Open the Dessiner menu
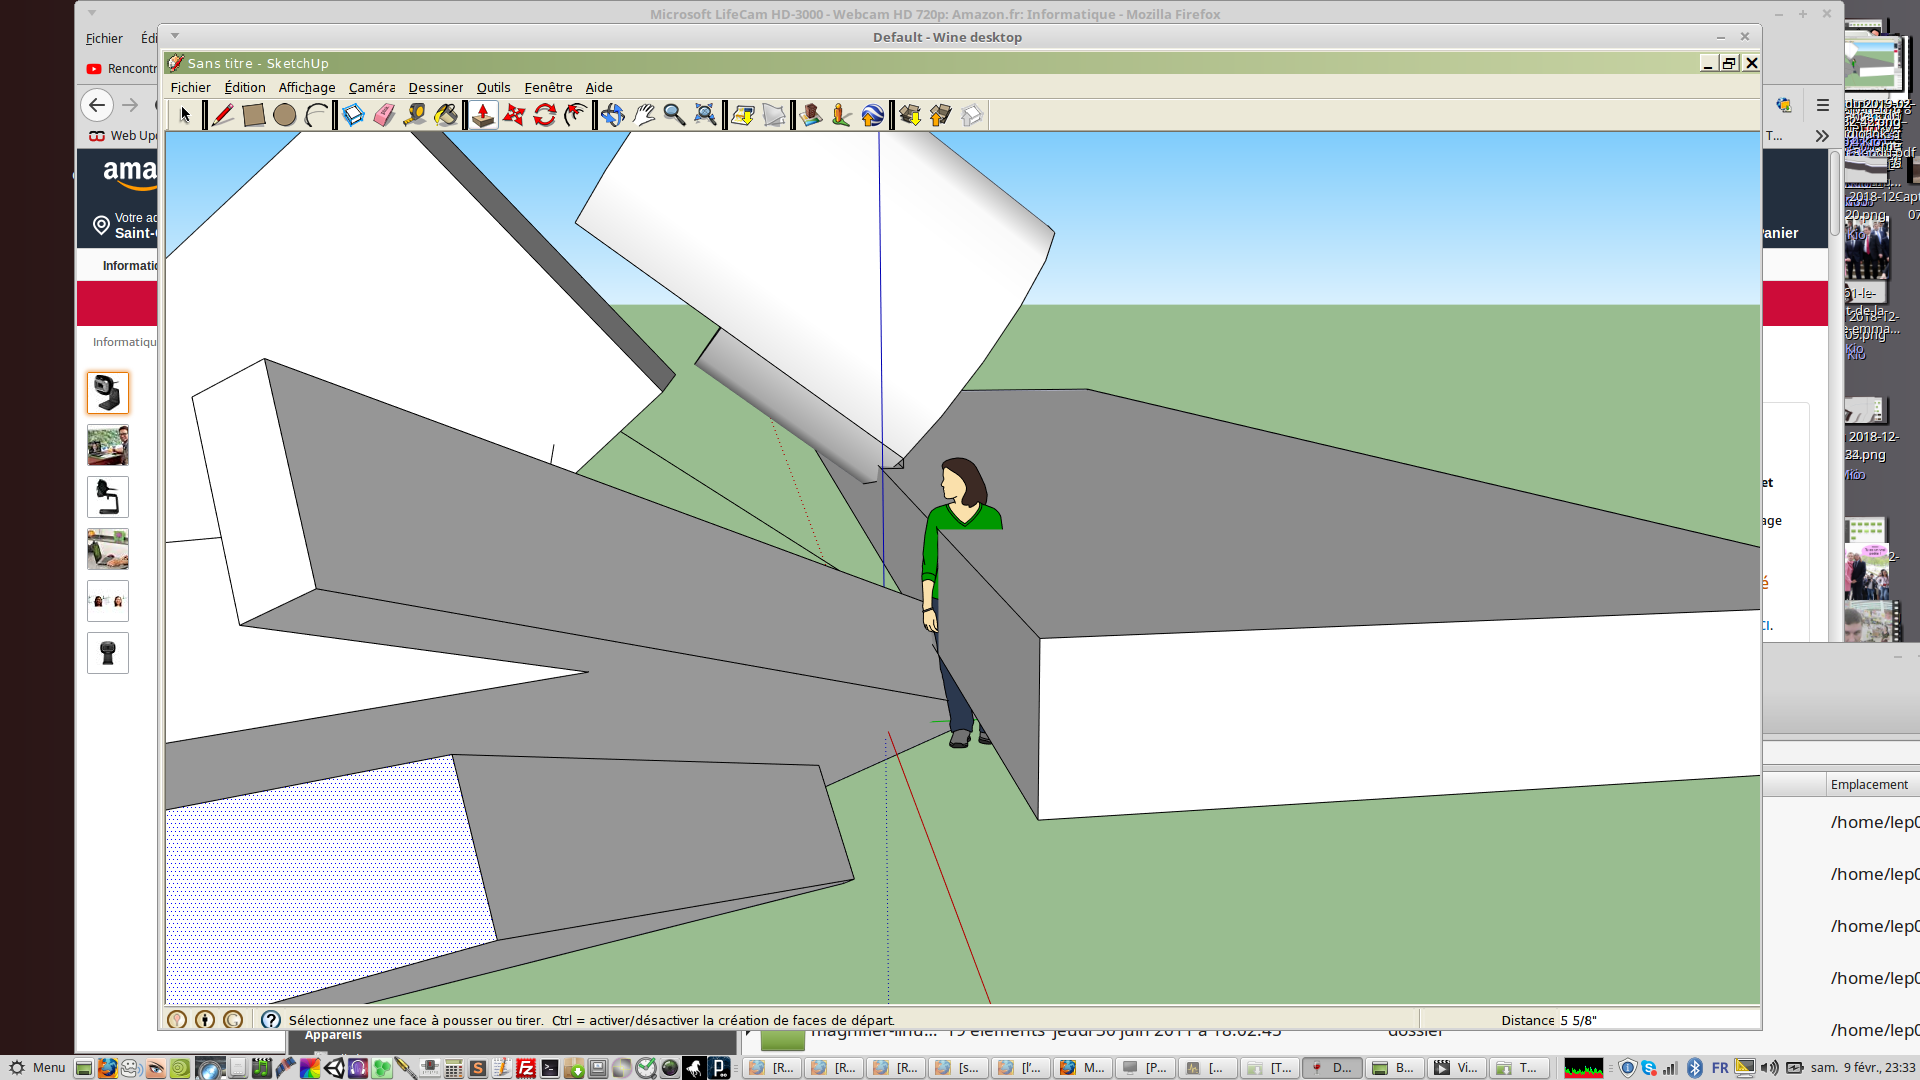1920x1080 pixels. point(435,88)
